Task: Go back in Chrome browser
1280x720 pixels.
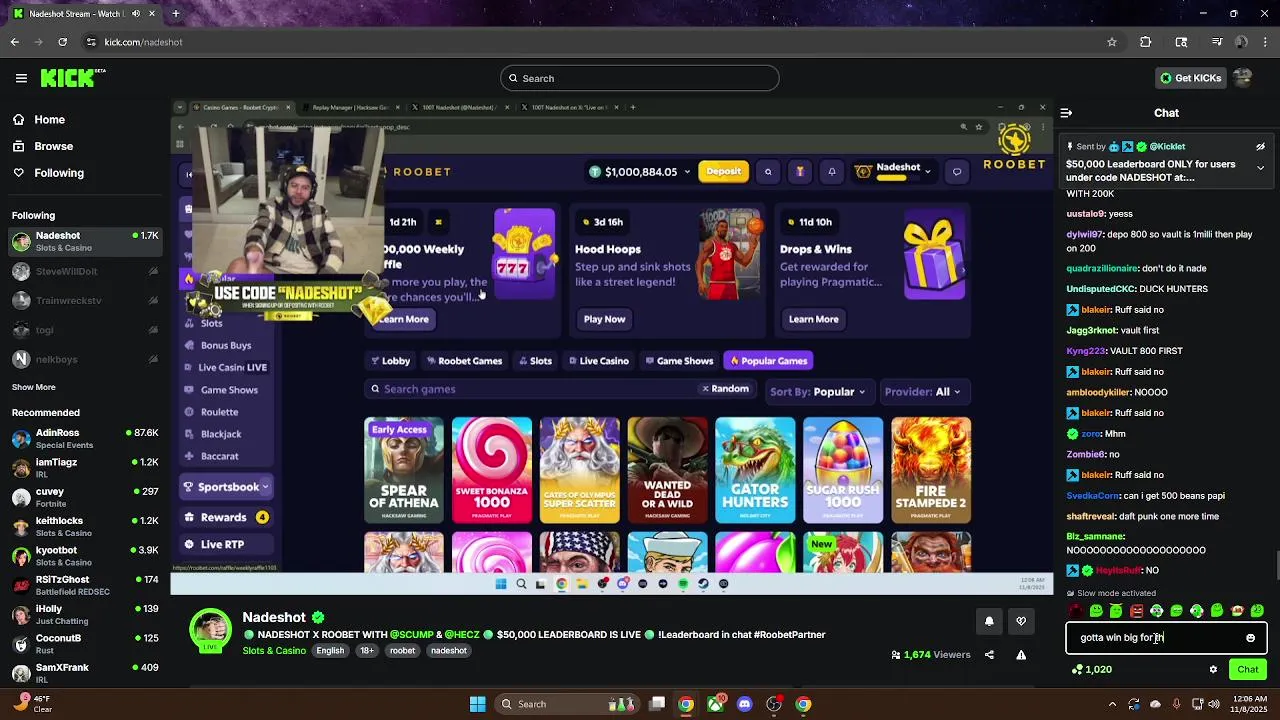Action: pyautogui.click(x=15, y=42)
